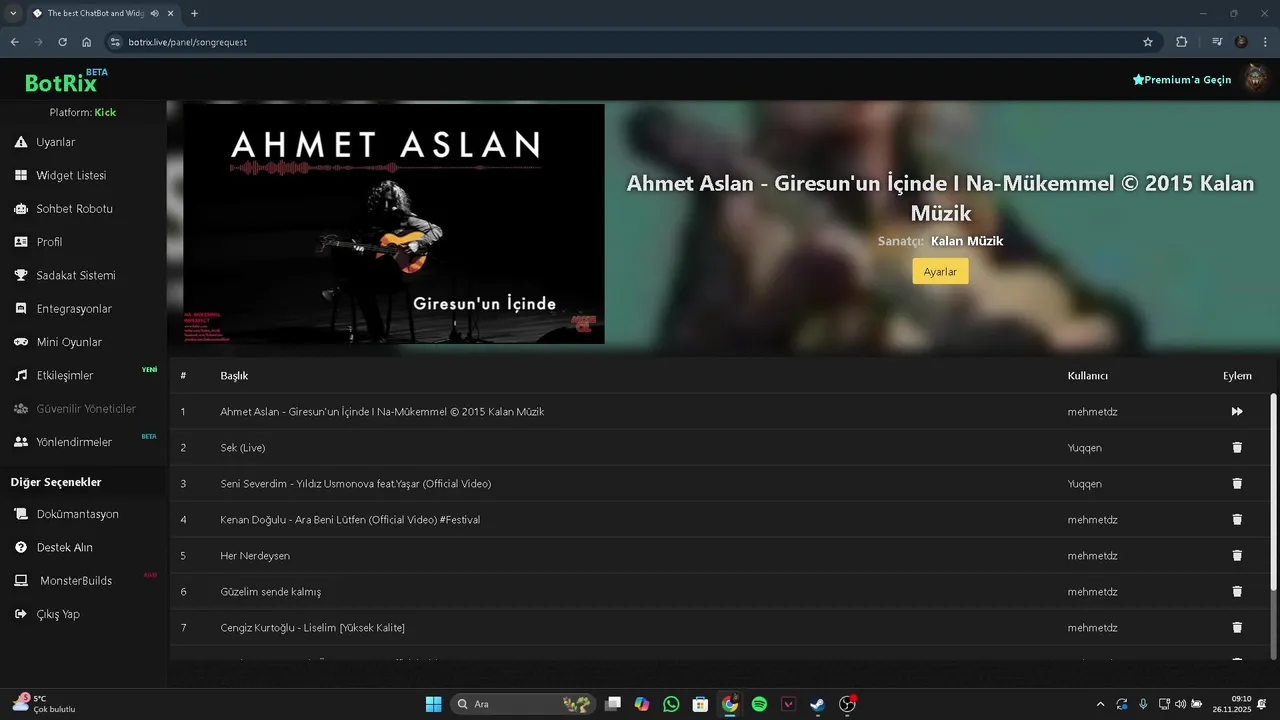Delete Güzelim sende kalmış from list
1280x720 pixels.
(x=1237, y=592)
